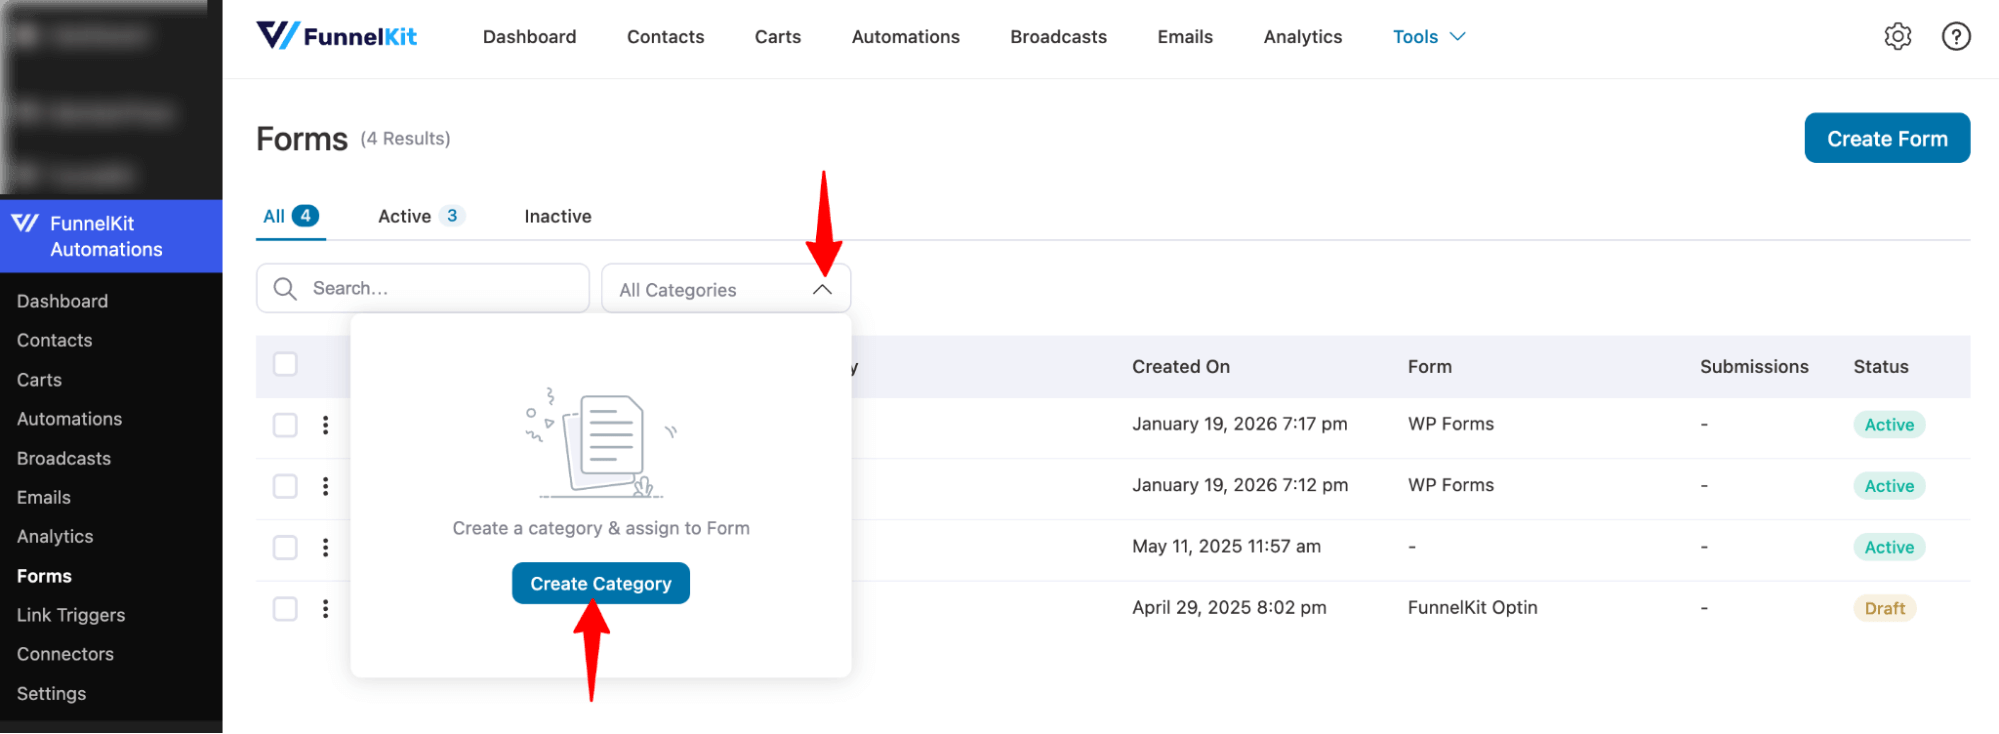This screenshot has height=734, width=1999.
Task: Open Link Triggers in left sidebar
Action: click(x=70, y=615)
